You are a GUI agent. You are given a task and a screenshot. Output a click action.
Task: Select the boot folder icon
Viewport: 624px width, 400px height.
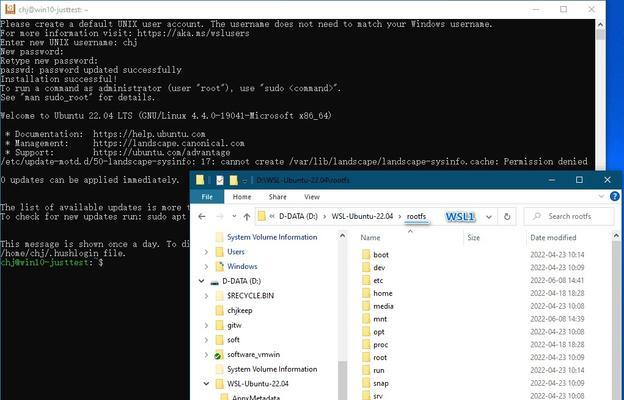(366, 255)
